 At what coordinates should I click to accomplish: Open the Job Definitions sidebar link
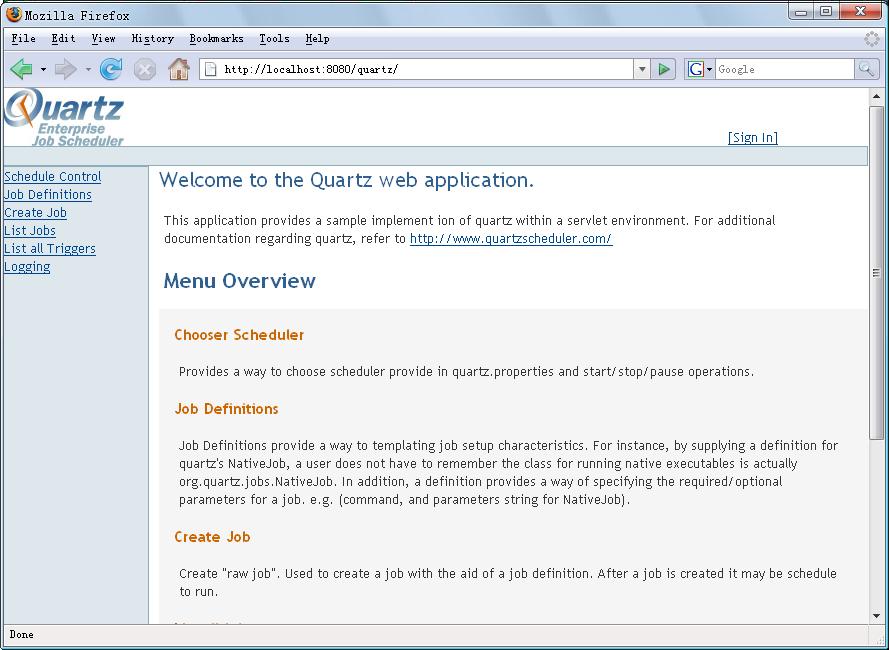[48, 195]
